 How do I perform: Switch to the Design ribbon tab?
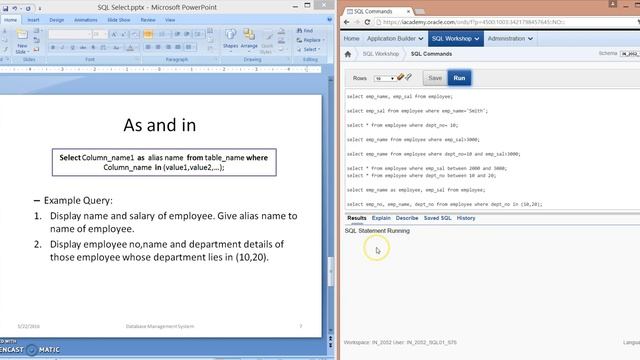coord(57,20)
